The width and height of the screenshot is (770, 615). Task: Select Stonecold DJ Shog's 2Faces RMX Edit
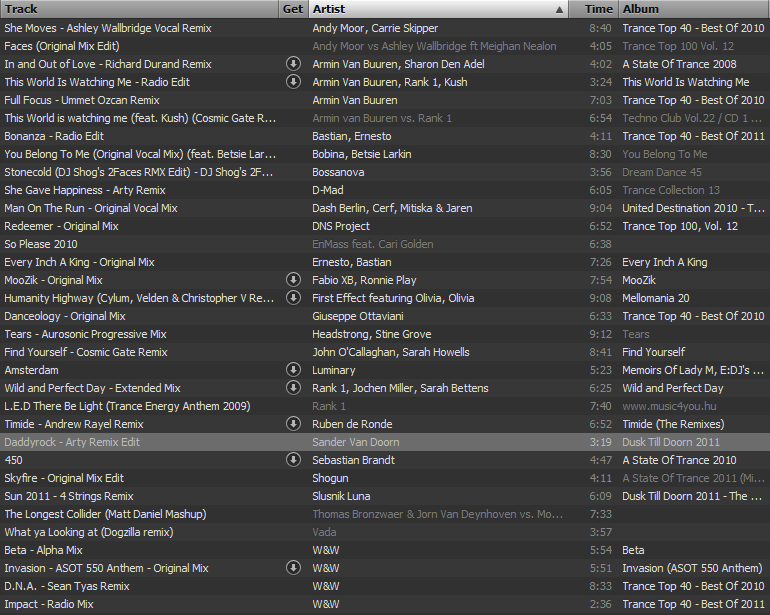coord(138,172)
